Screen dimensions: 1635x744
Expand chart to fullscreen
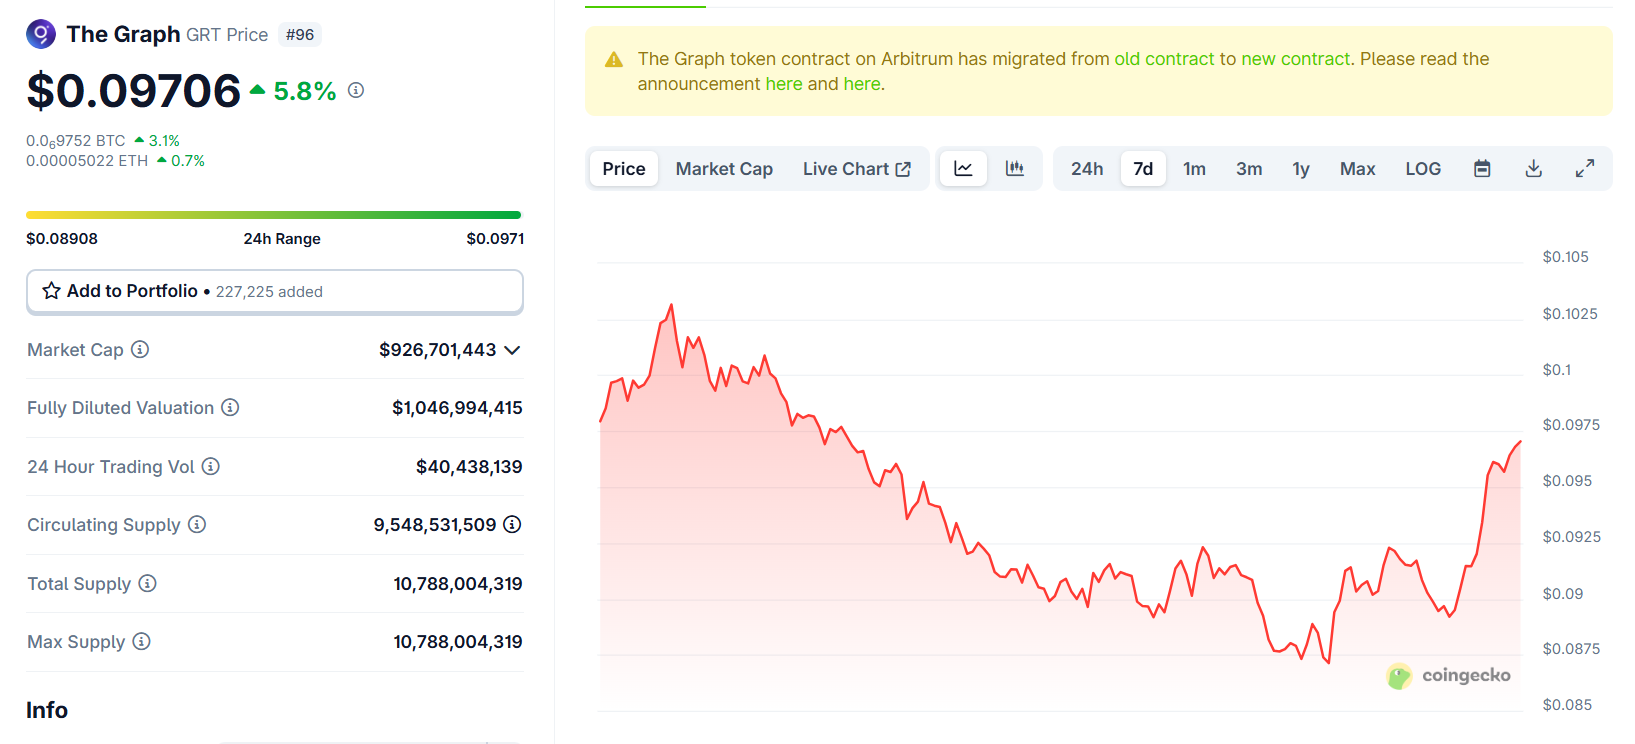pos(1585,169)
